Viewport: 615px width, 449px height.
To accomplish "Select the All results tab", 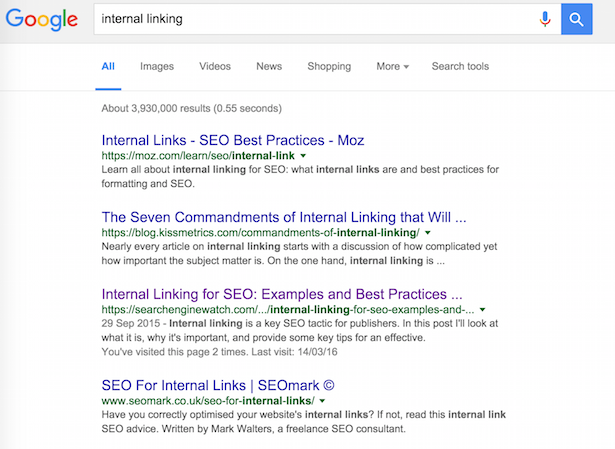I will click(x=108, y=67).
